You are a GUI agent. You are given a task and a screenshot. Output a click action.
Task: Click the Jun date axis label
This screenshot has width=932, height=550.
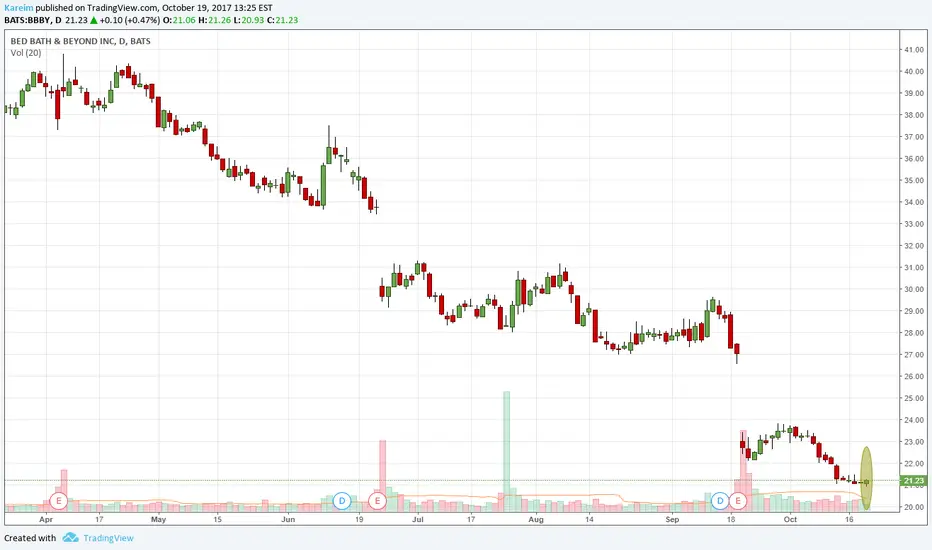(x=288, y=520)
